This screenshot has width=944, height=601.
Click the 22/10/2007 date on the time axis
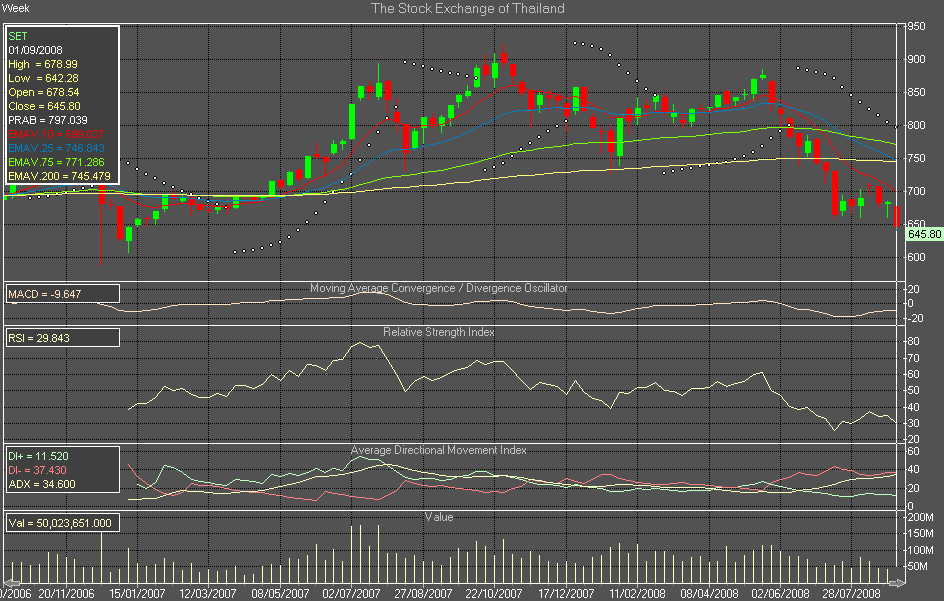tap(494, 594)
